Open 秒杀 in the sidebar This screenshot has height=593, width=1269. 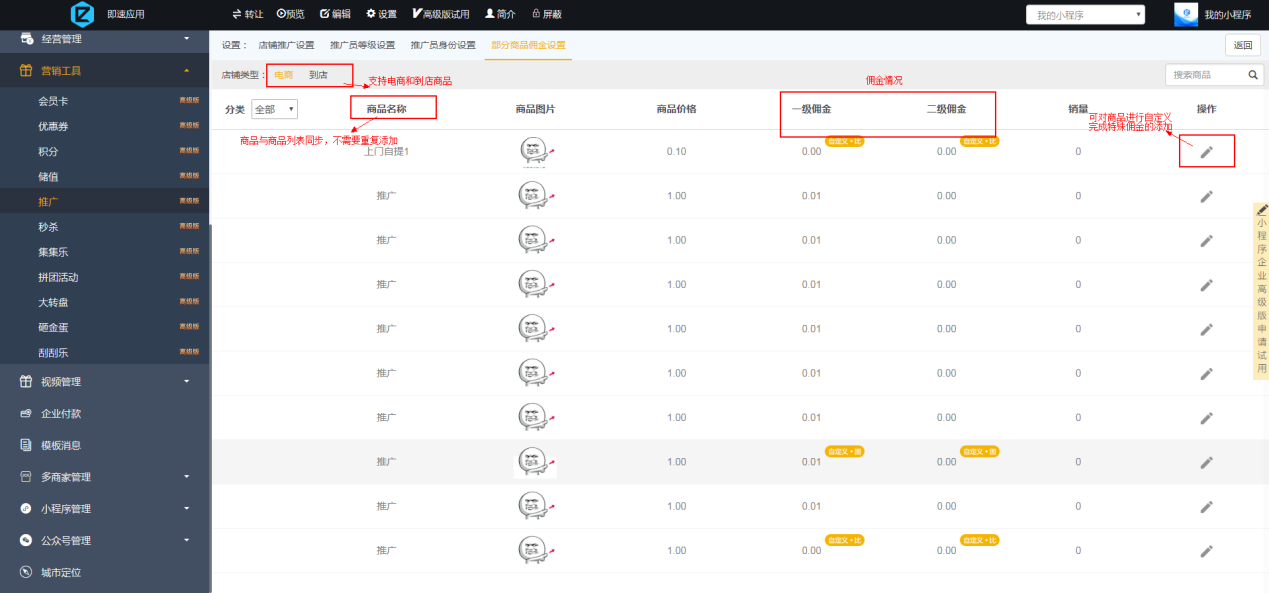pos(48,227)
